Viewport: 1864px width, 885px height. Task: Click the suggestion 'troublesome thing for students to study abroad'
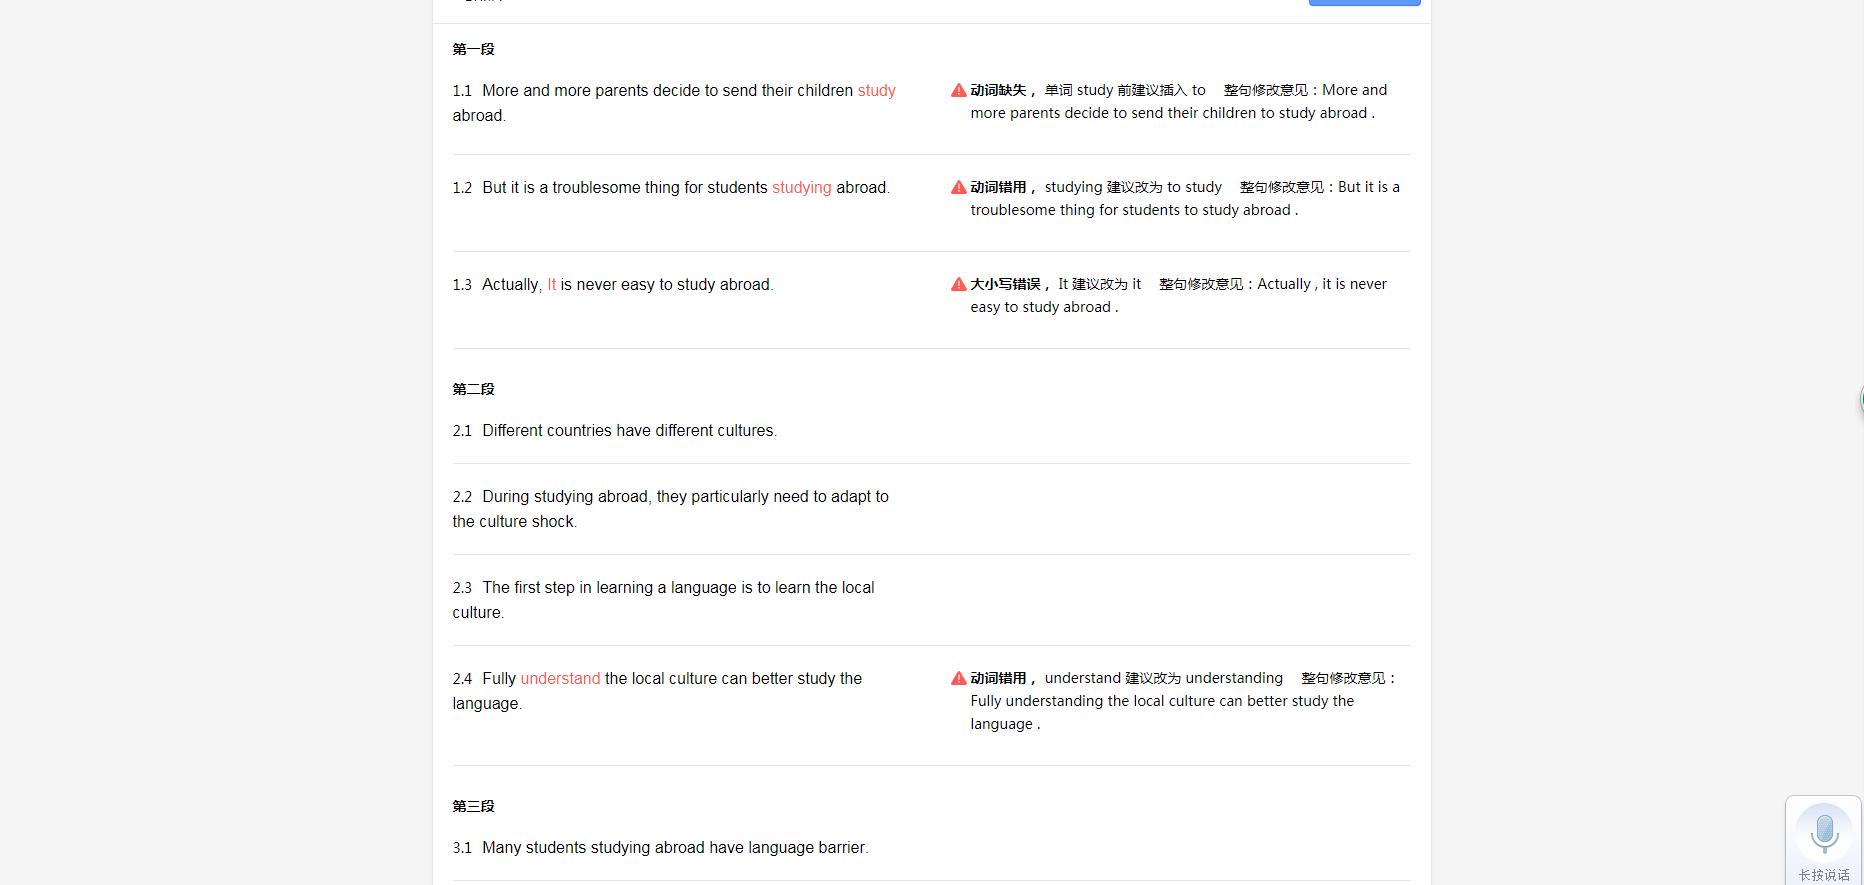(x=1134, y=210)
